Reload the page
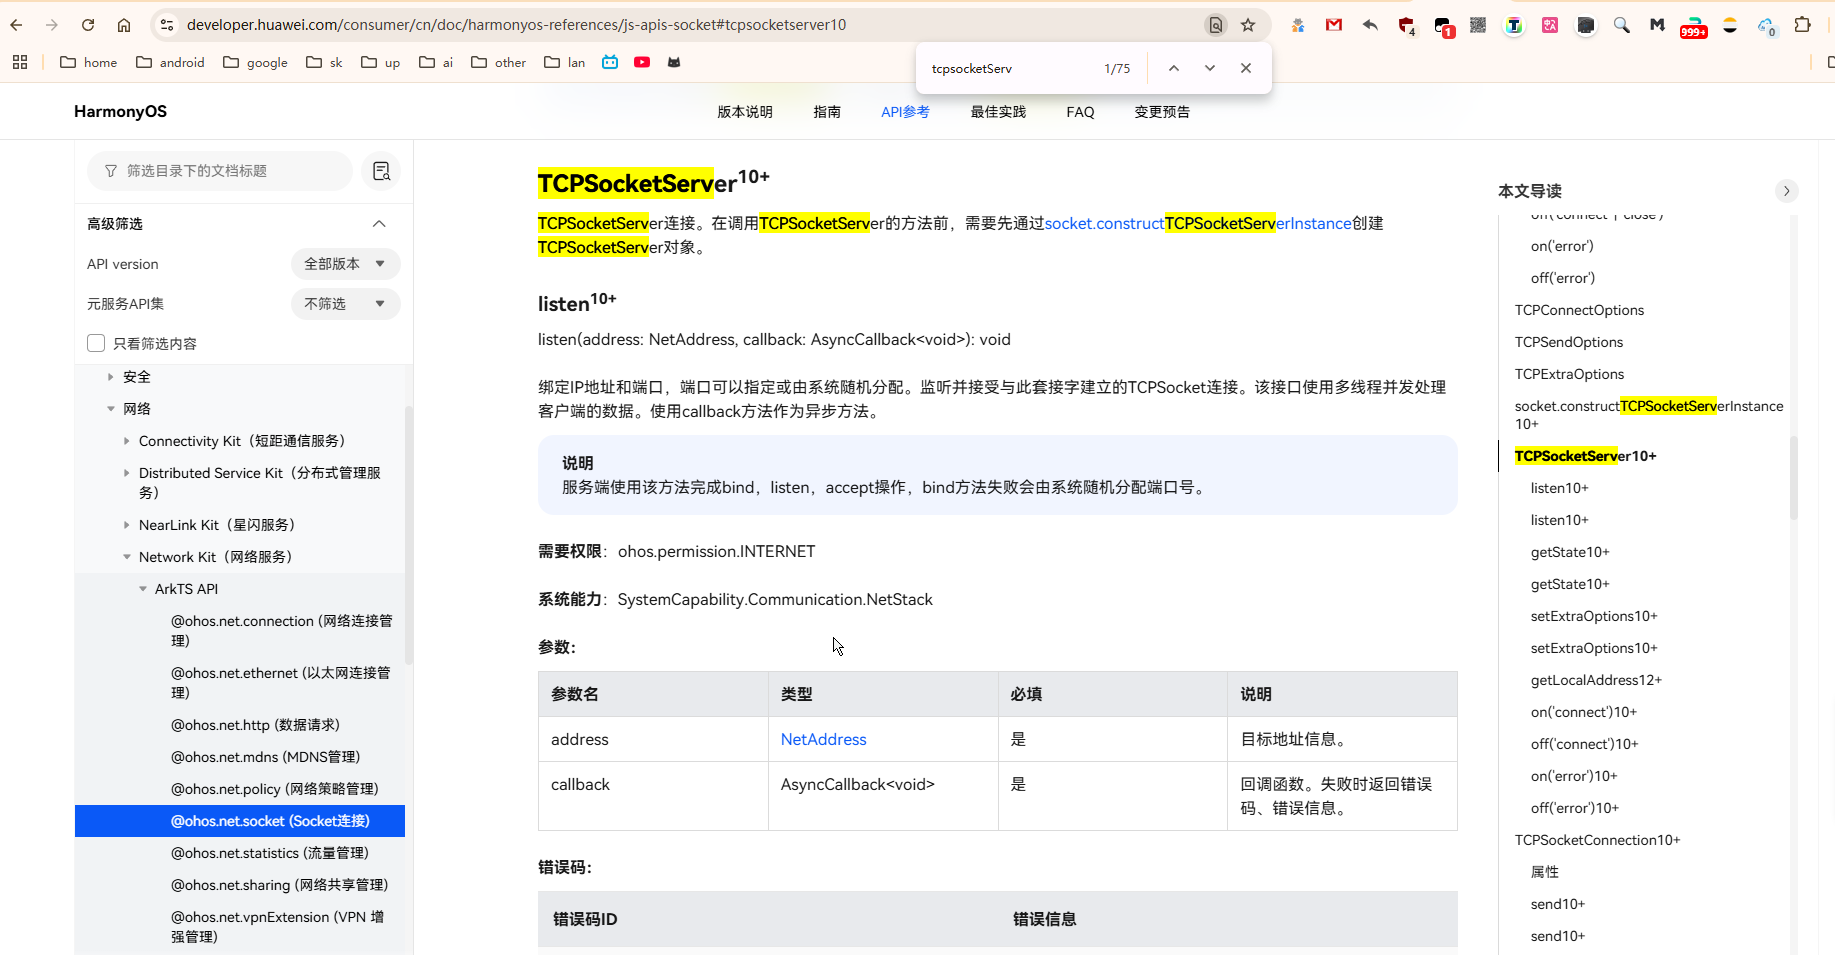The height and width of the screenshot is (955, 1835). [x=88, y=25]
